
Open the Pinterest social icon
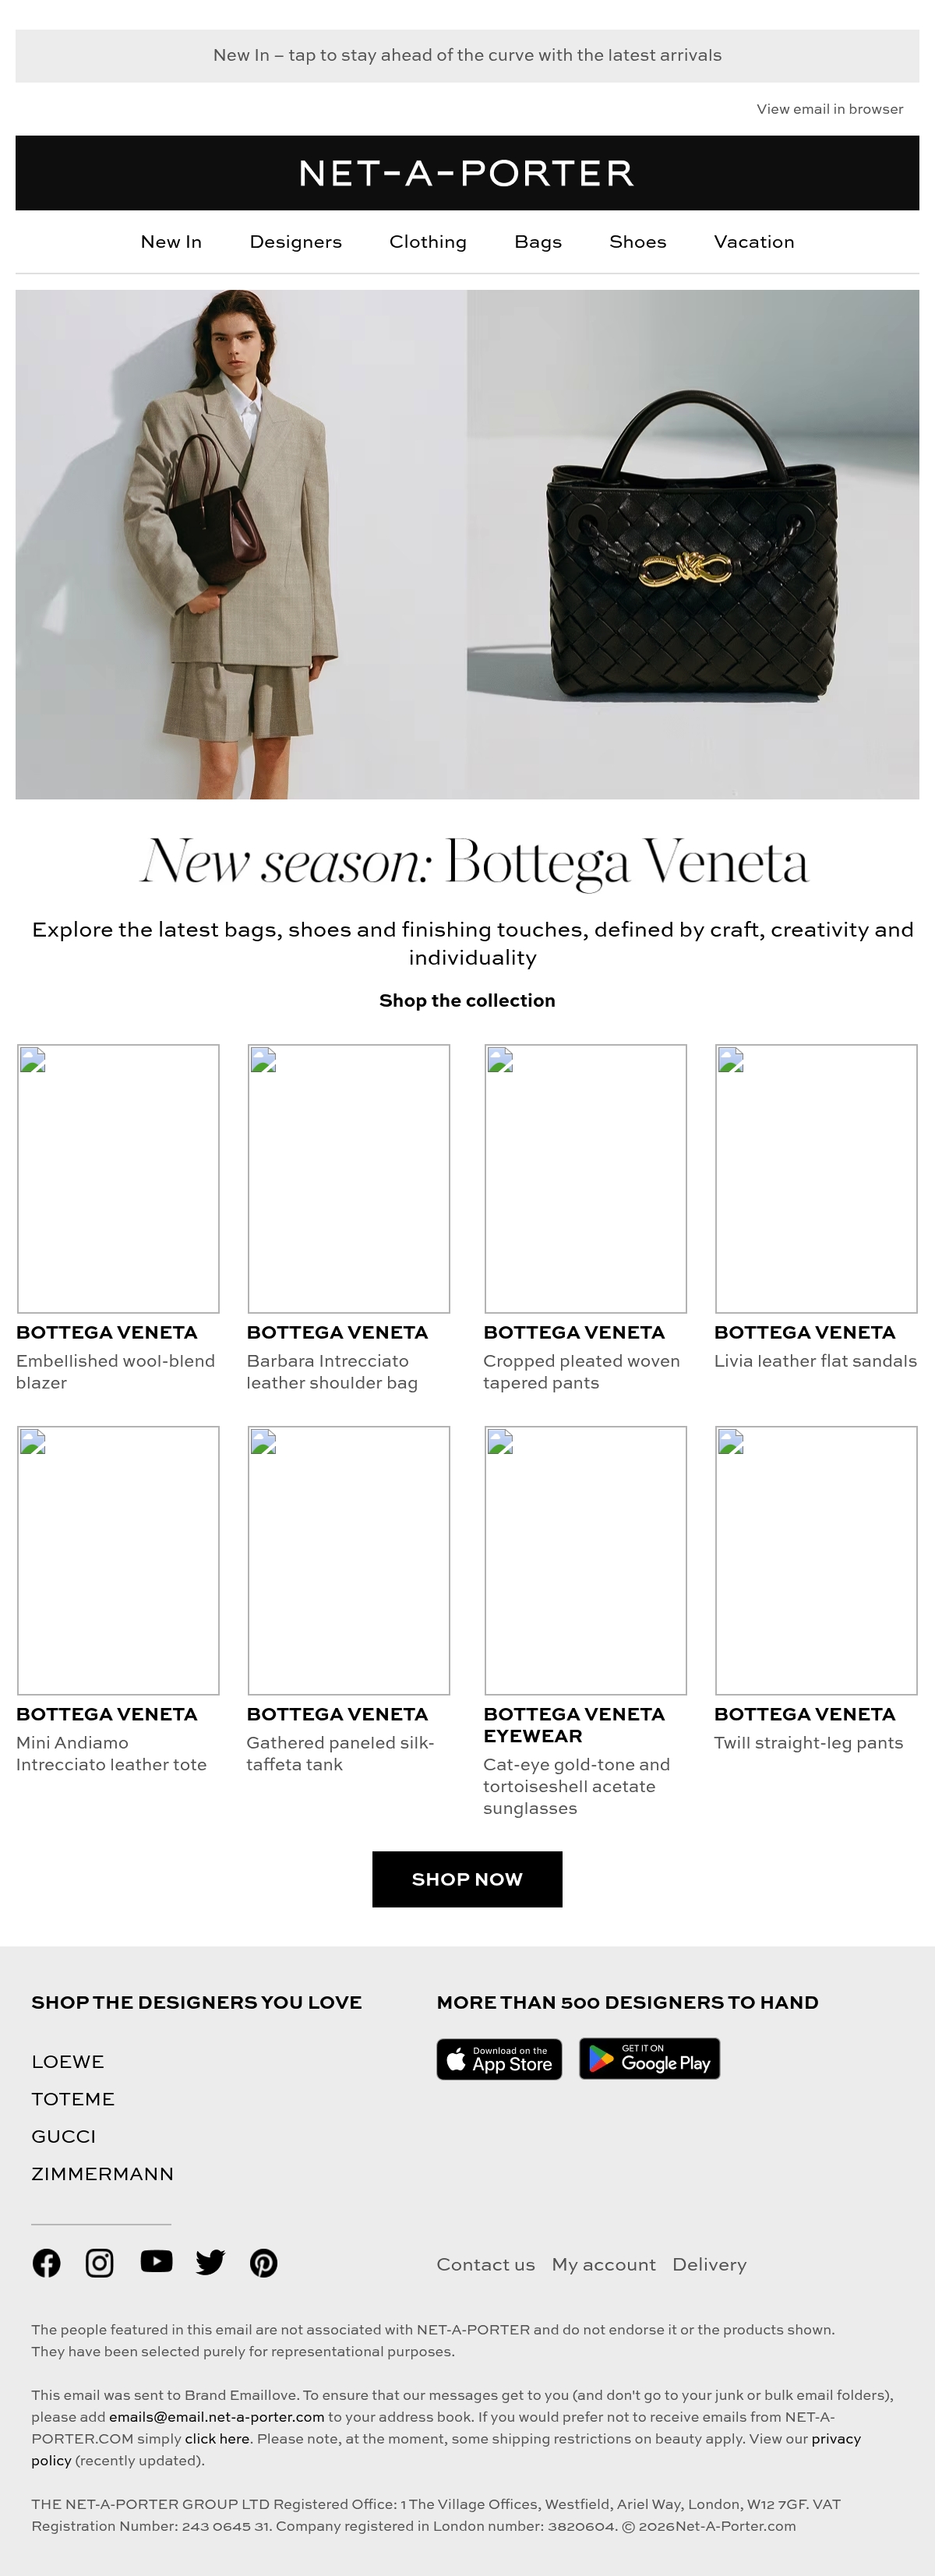tap(263, 2263)
